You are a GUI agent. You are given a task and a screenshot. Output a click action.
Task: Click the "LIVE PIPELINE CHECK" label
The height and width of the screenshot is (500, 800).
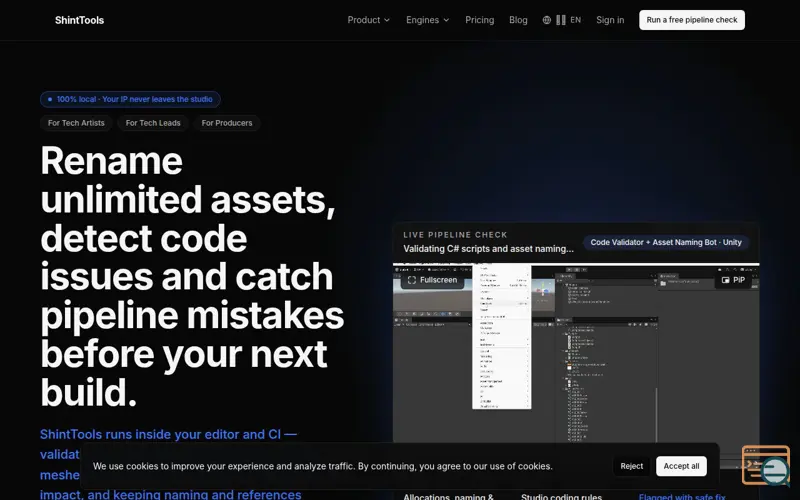(455, 235)
